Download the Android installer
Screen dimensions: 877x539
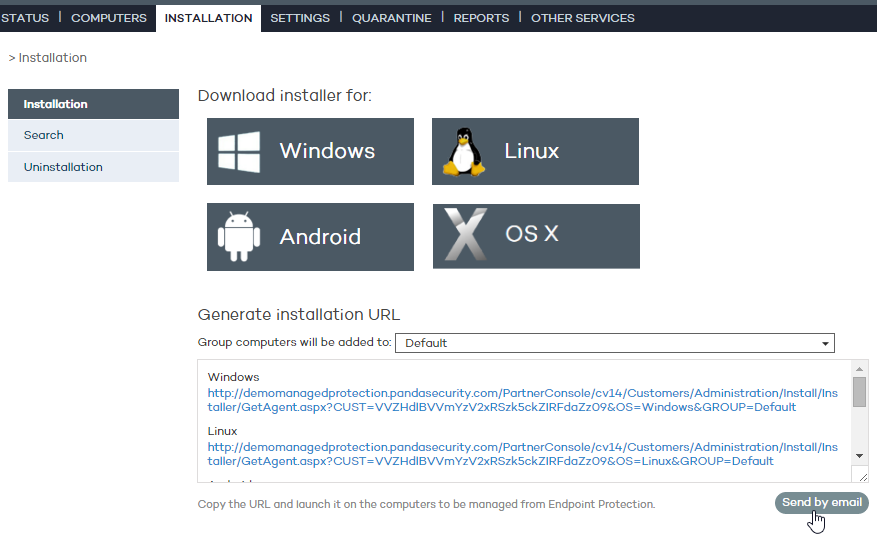coord(310,237)
